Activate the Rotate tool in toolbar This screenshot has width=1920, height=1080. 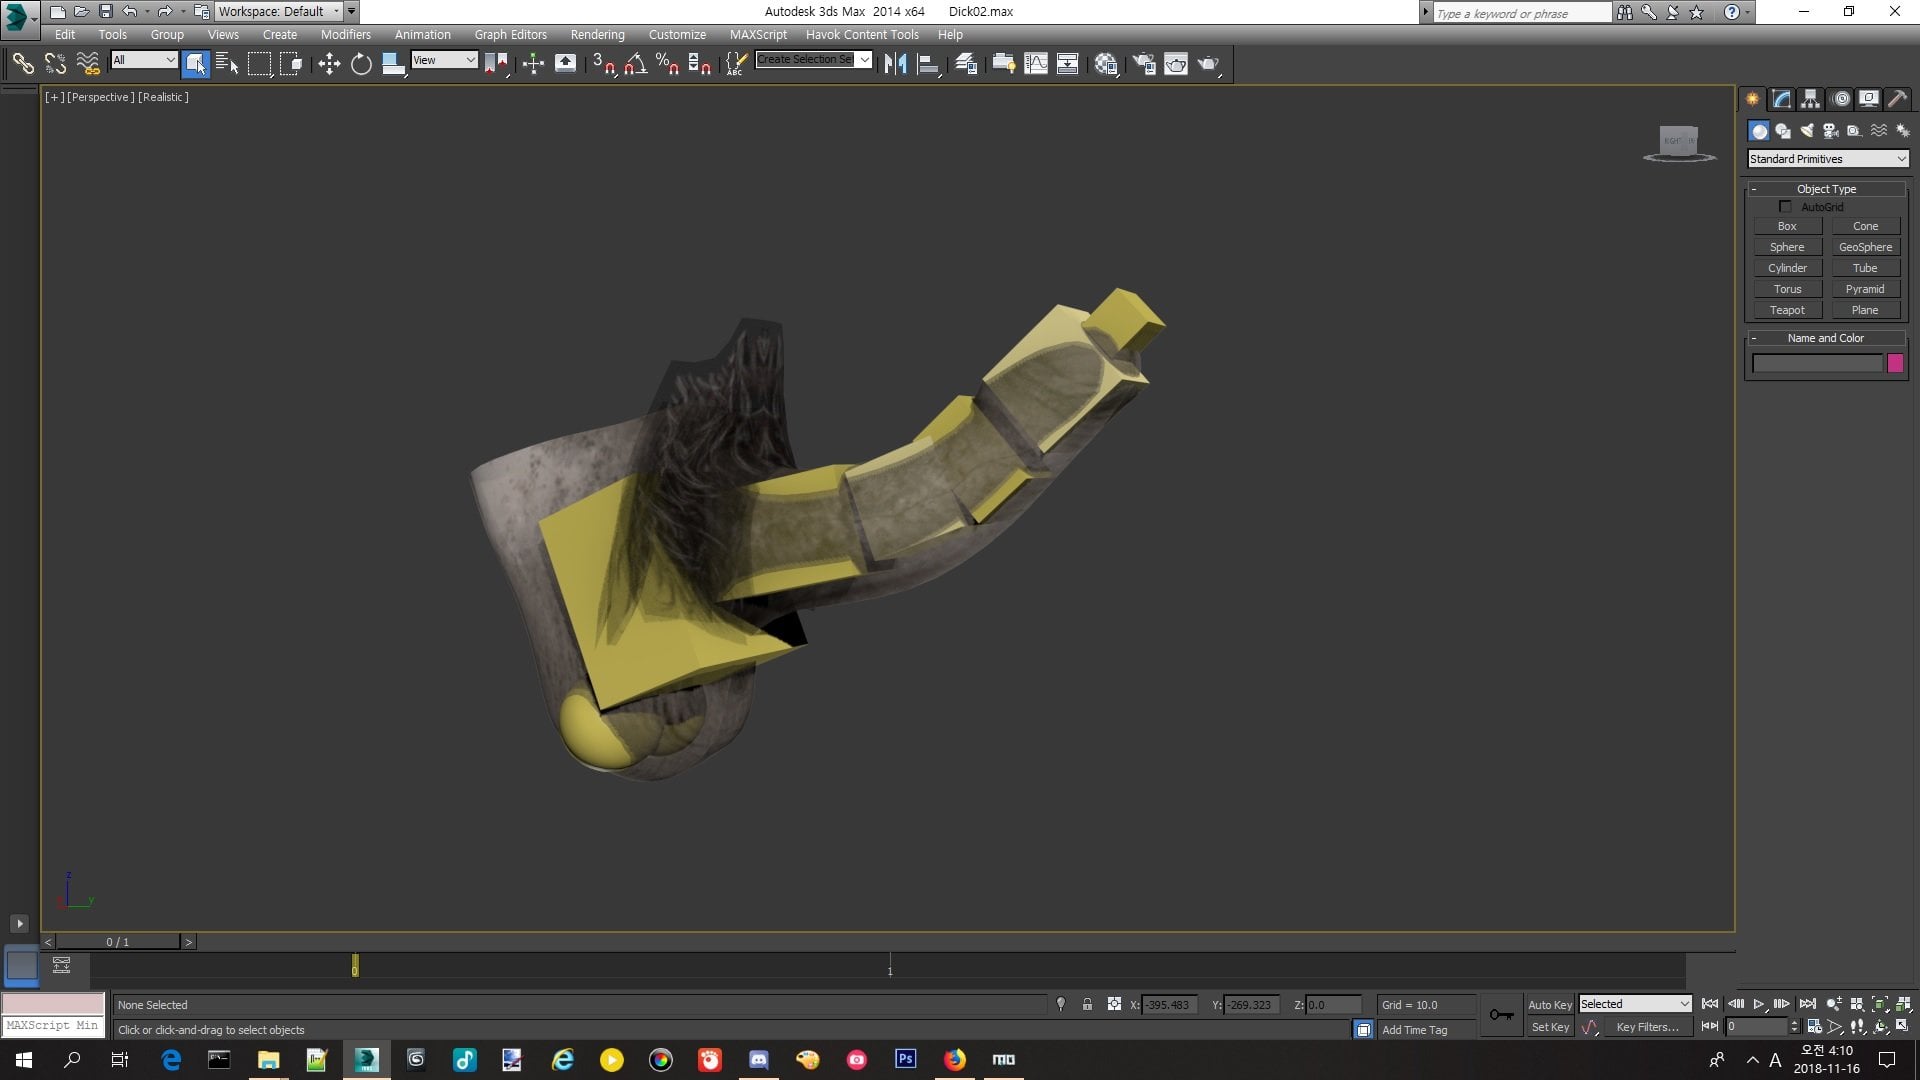pos(361,64)
